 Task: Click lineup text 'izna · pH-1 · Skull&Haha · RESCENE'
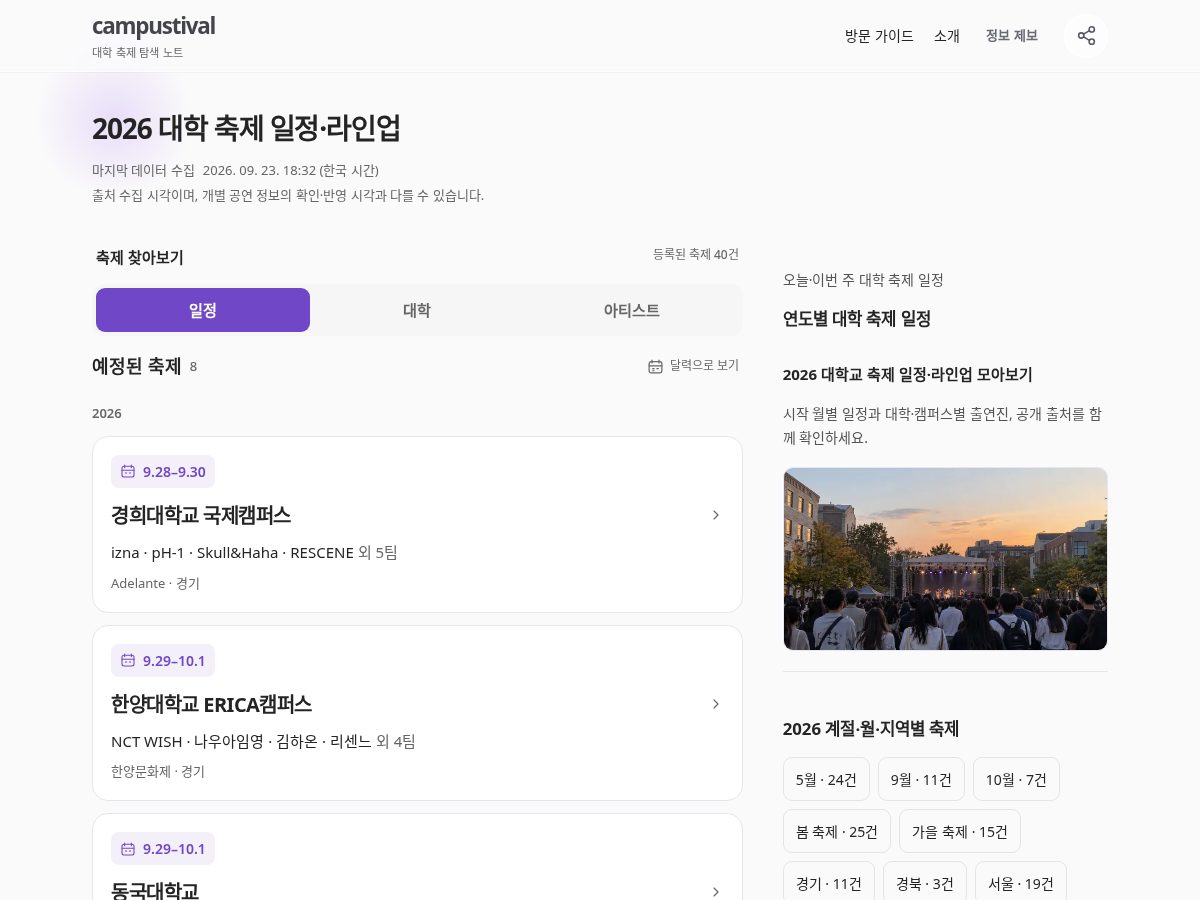click(232, 552)
